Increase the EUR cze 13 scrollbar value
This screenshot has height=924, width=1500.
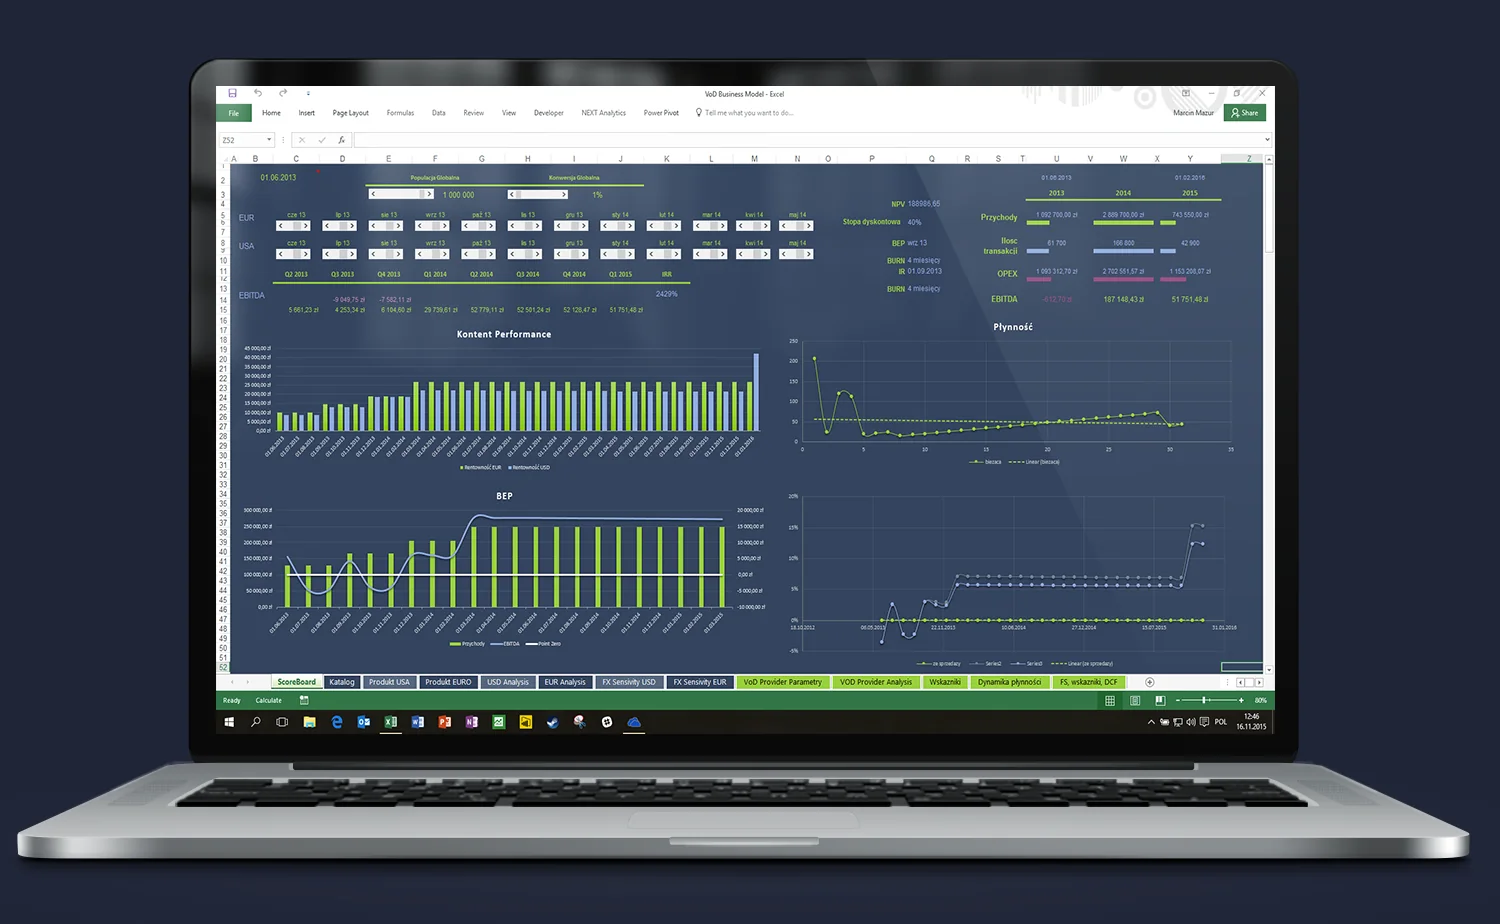[307, 226]
